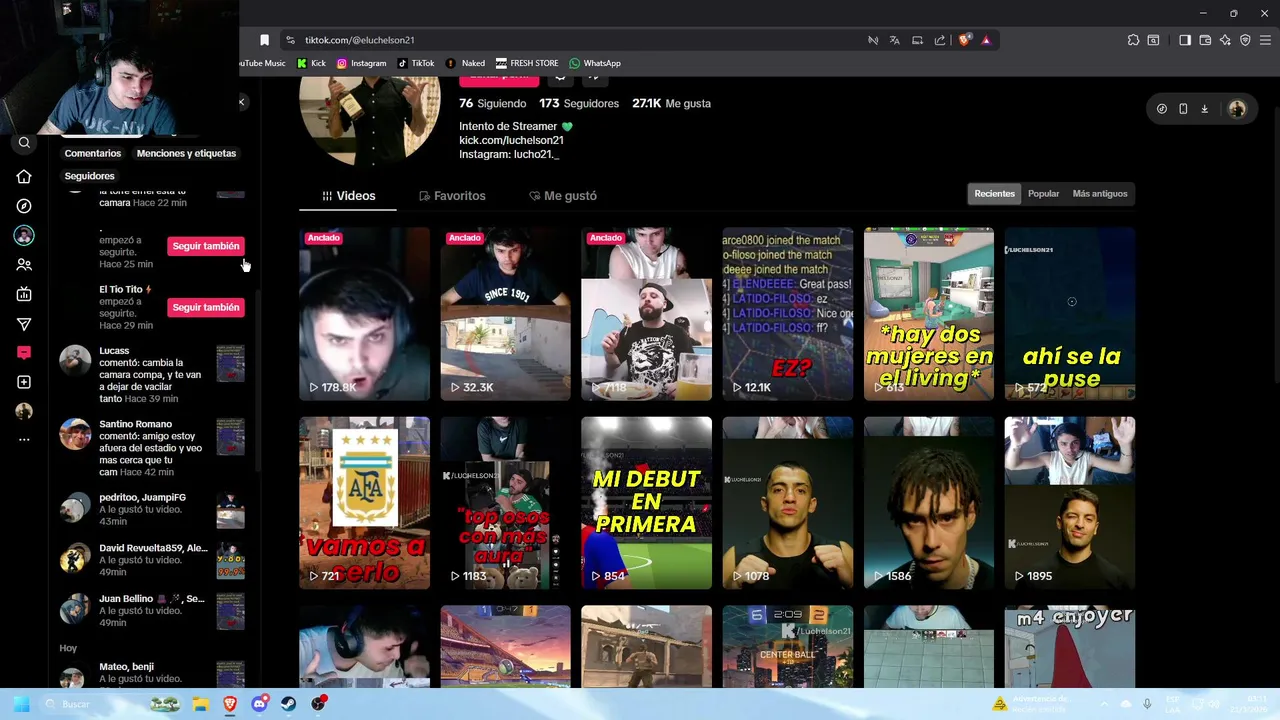Open Santino Romano comment notification
Image resolution: width=1280 pixels, height=720 pixels.
pos(151,448)
